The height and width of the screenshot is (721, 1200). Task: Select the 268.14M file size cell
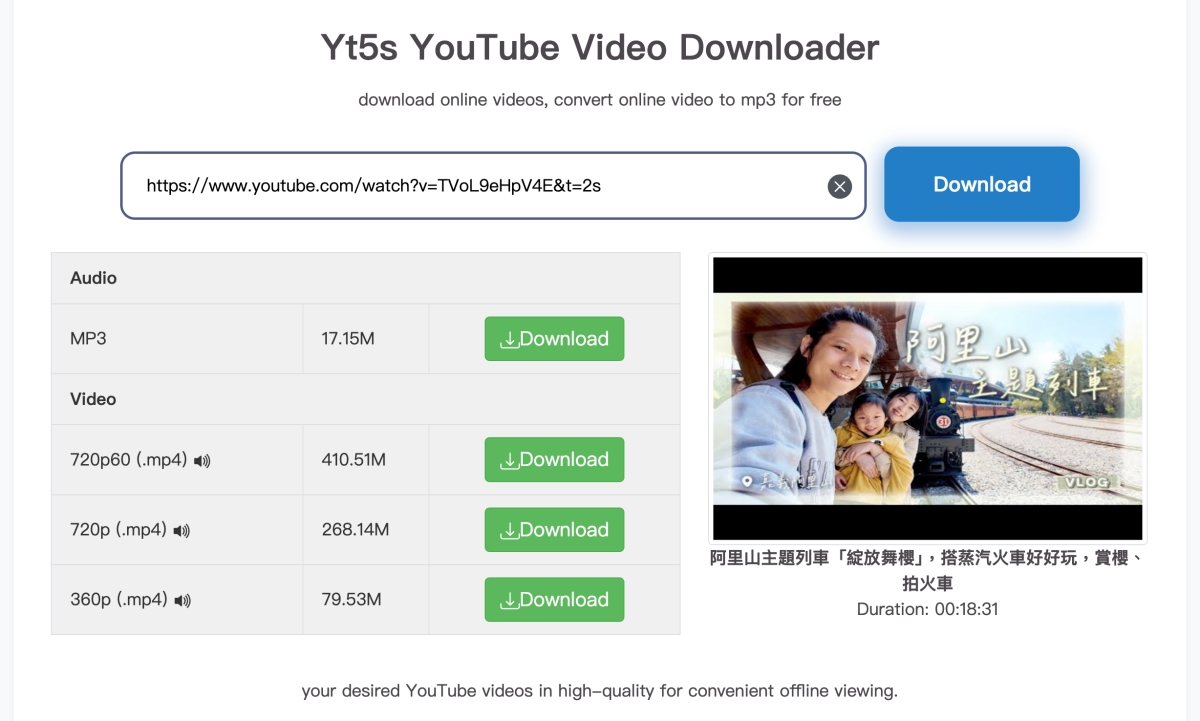click(366, 530)
